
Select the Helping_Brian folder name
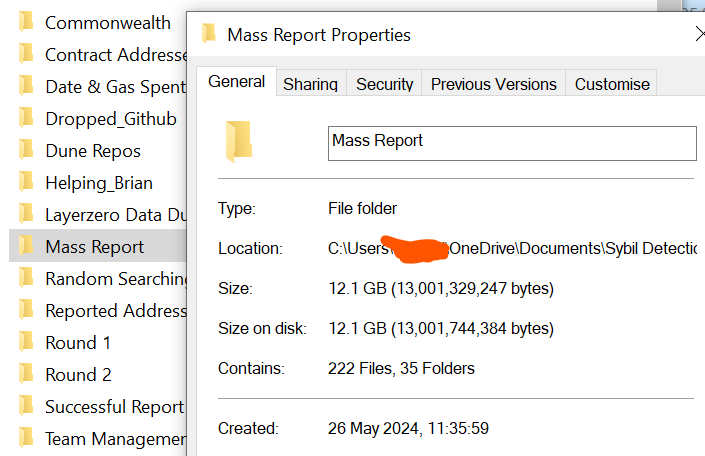99,183
